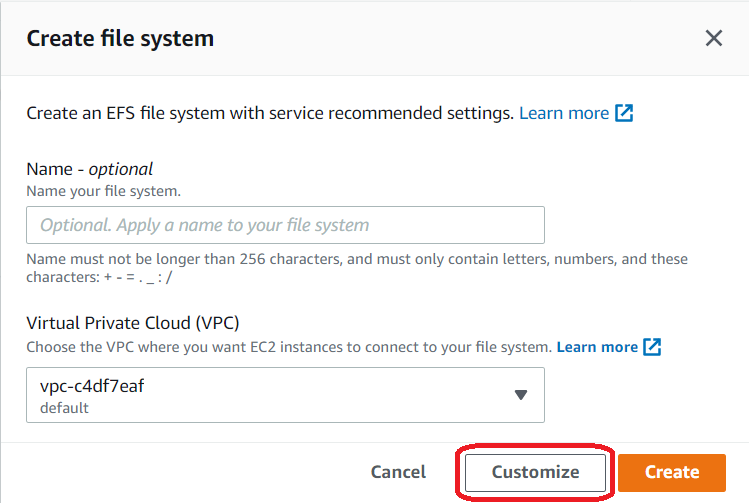Viewport: 749px width, 503px height.
Task: Follow Learn more link about recommended settings
Action: pos(564,113)
